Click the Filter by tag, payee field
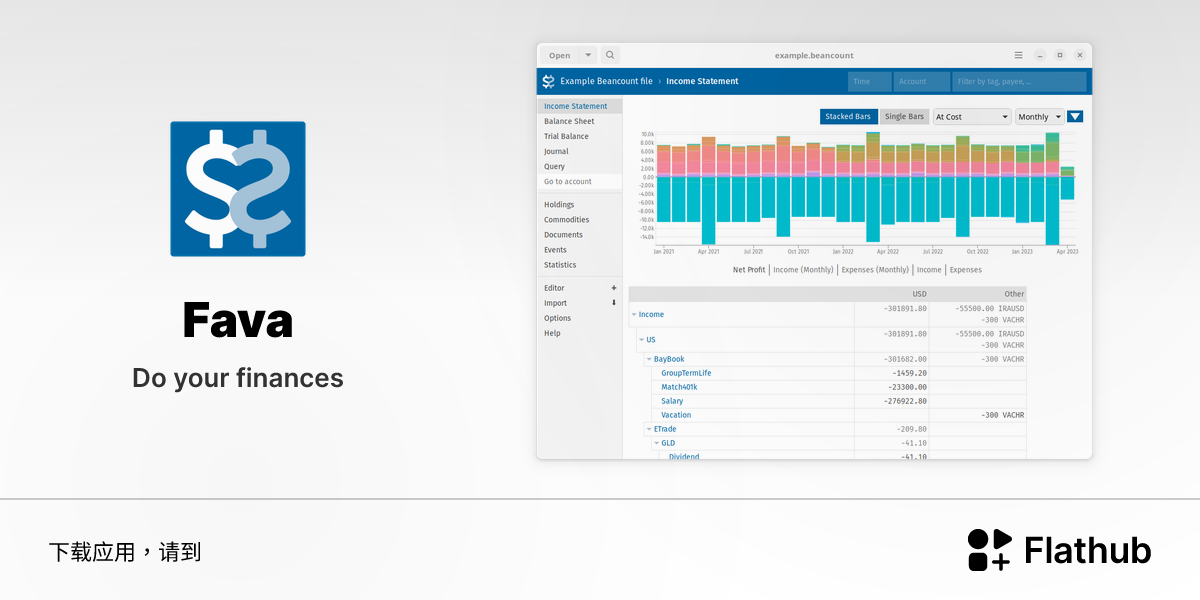 [x=1020, y=81]
